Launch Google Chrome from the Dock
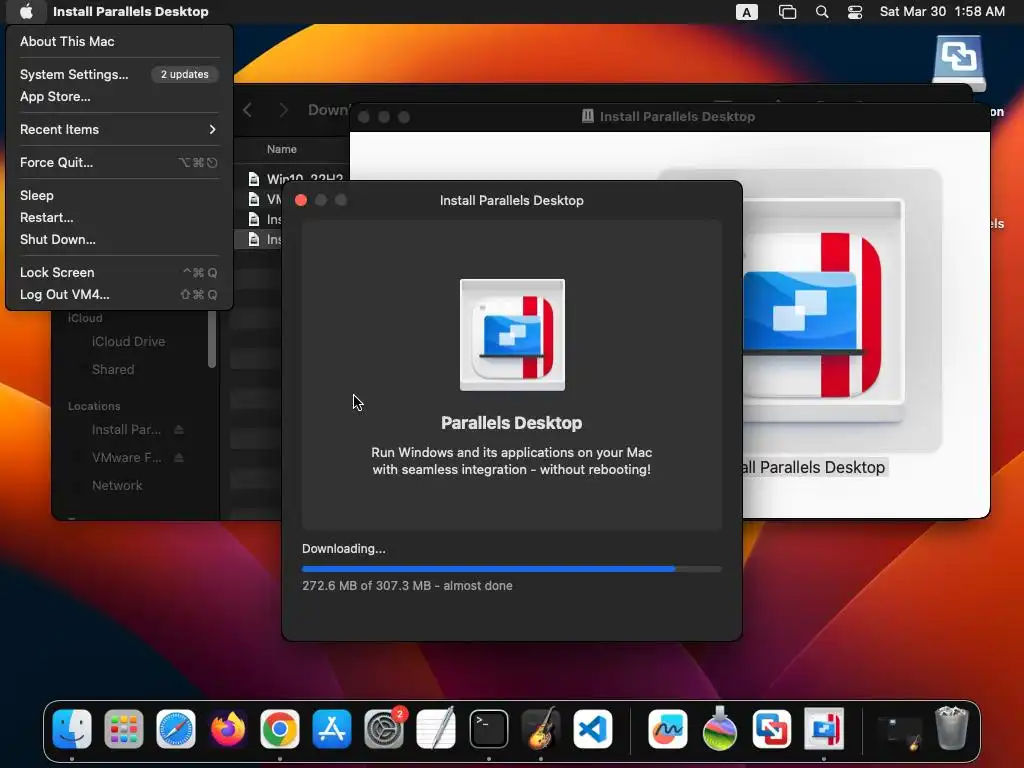Screen dimensions: 1024x768 coord(280,729)
